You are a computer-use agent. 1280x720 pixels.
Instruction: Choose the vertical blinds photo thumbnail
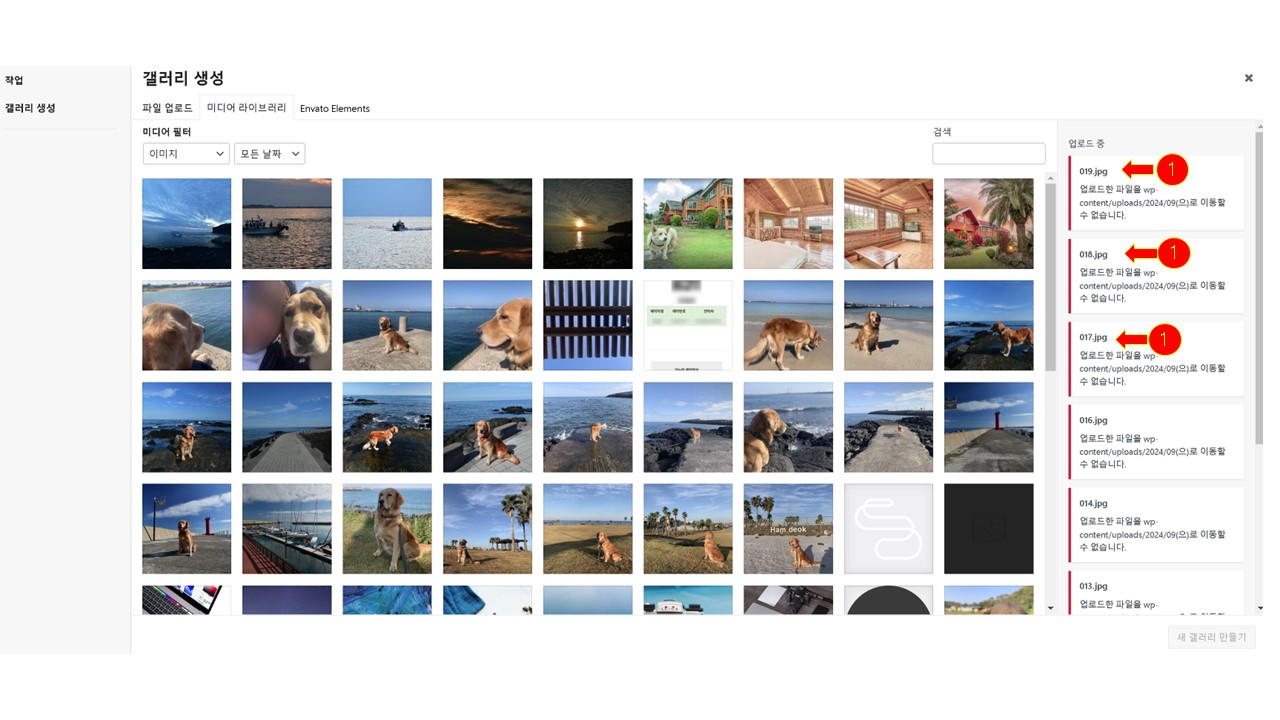tap(587, 325)
